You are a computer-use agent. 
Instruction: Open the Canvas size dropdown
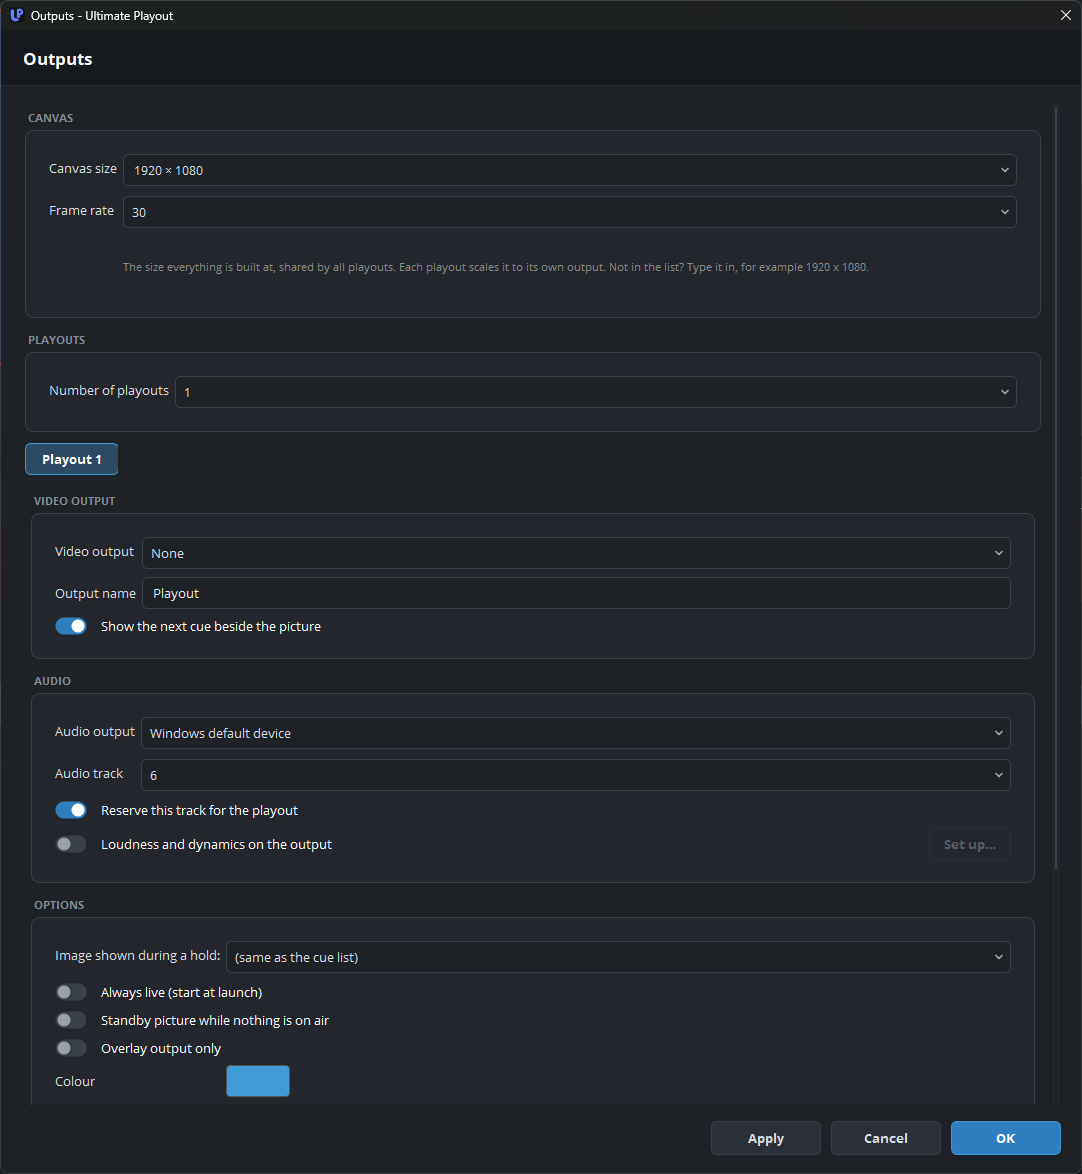pos(569,170)
